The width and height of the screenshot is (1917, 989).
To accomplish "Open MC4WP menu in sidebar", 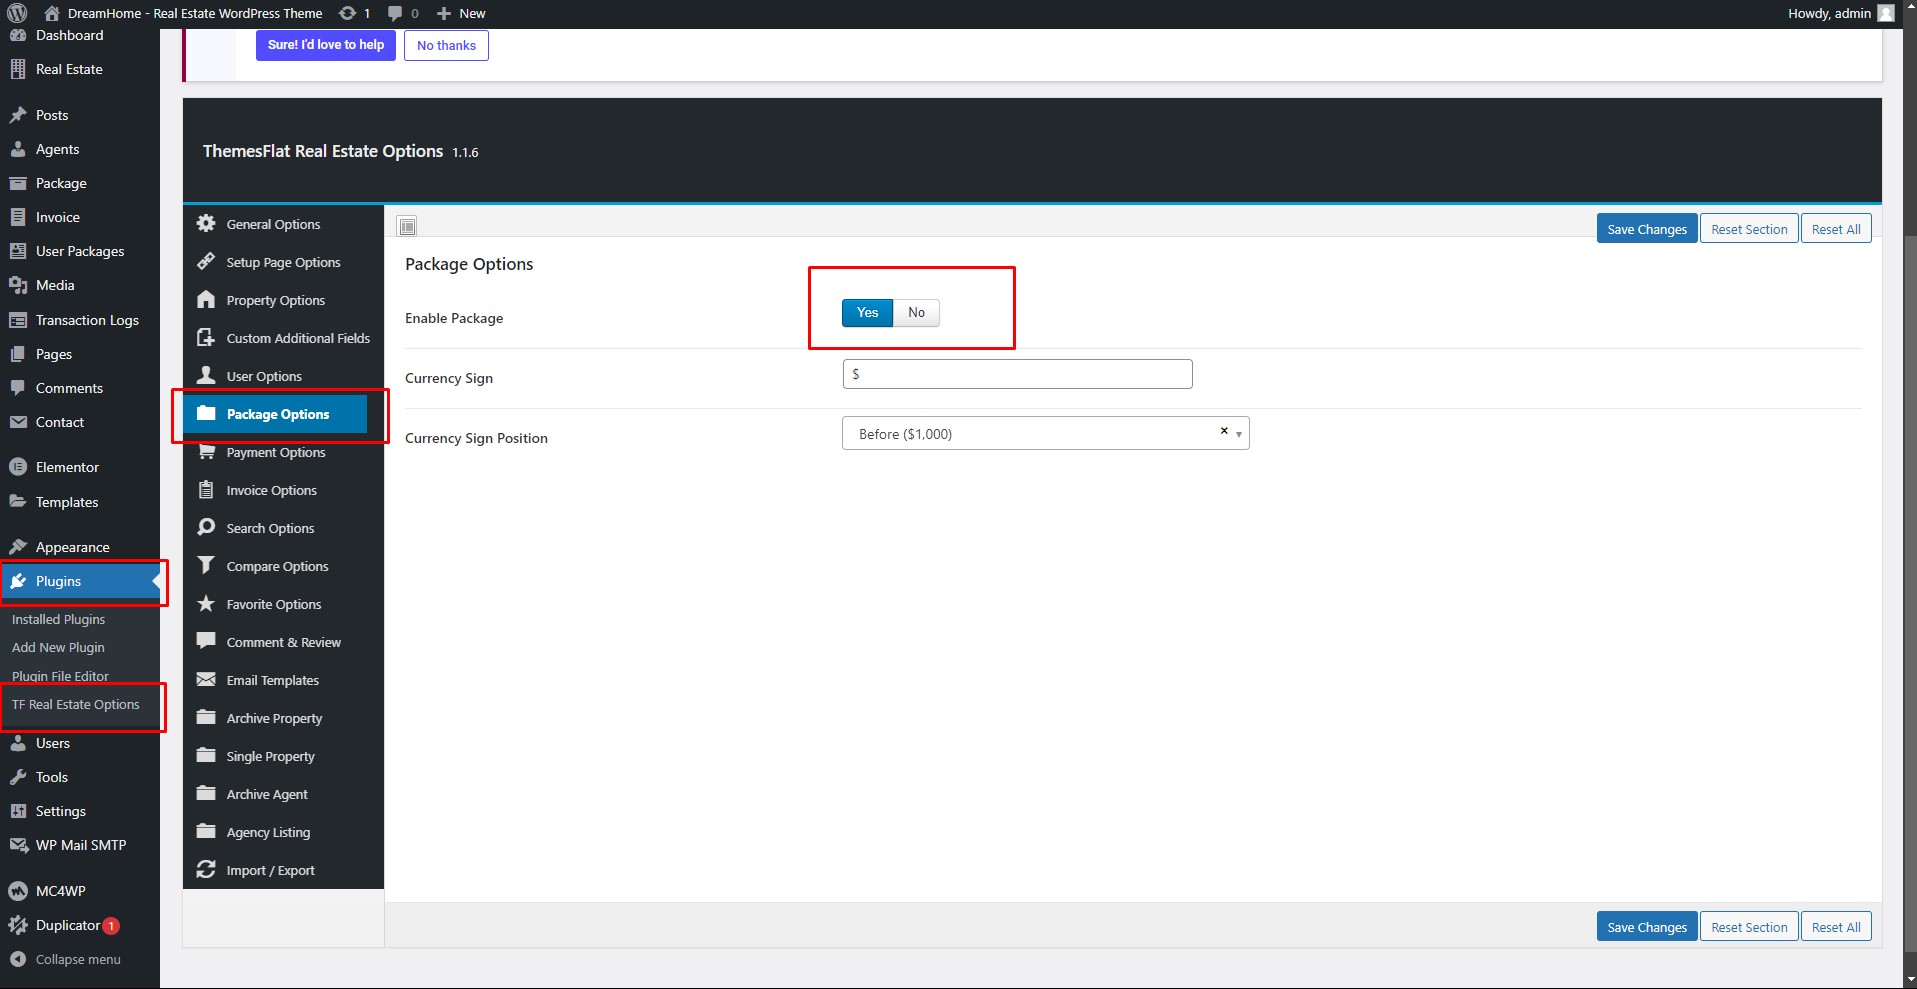I will pos(80,891).
